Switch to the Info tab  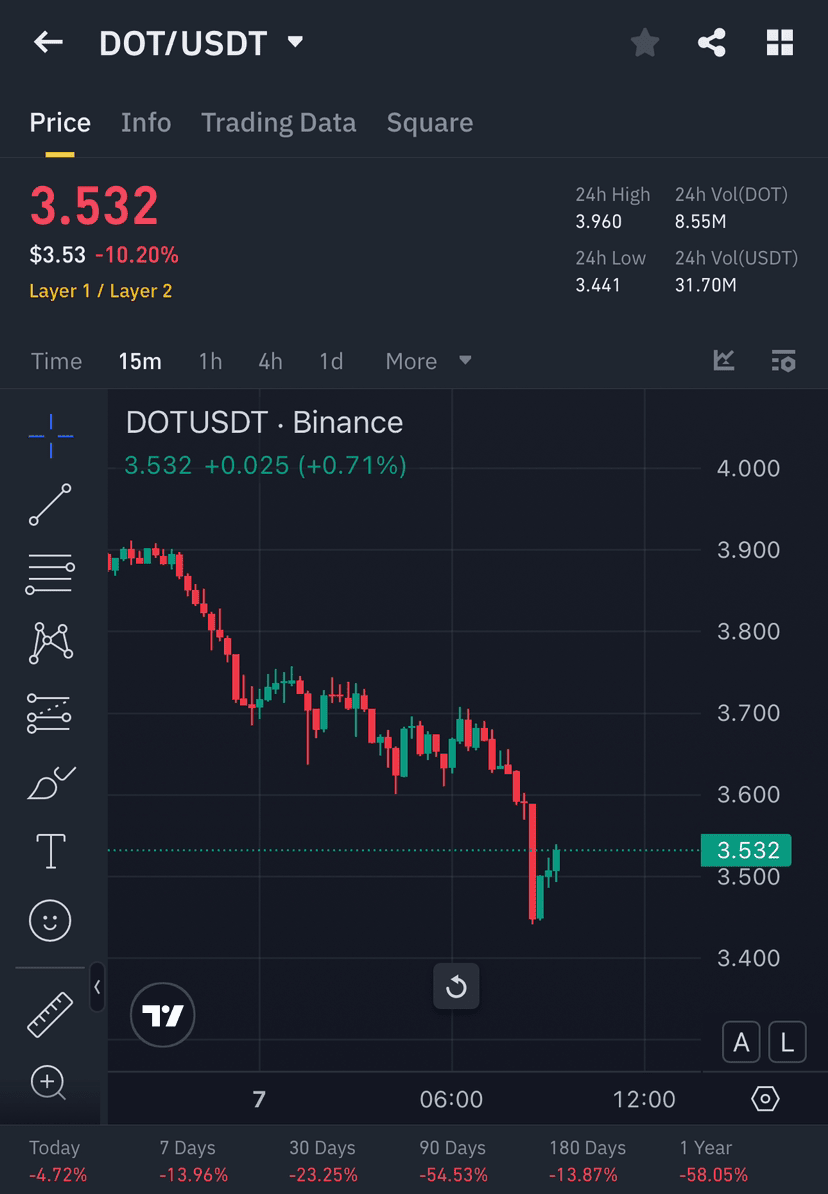click(x=145, y=123)
